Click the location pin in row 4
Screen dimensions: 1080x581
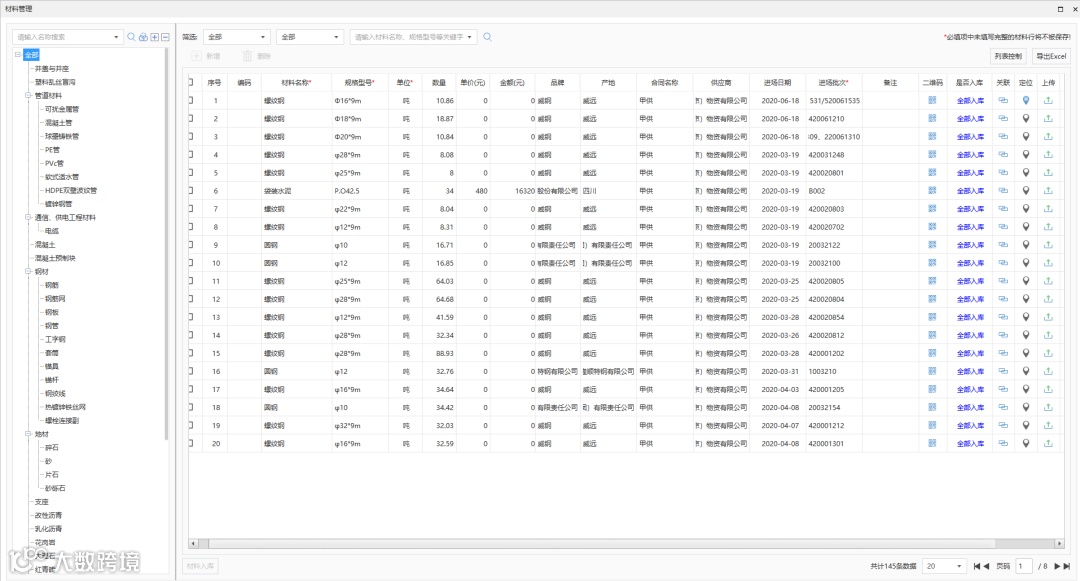point(1026,155)
